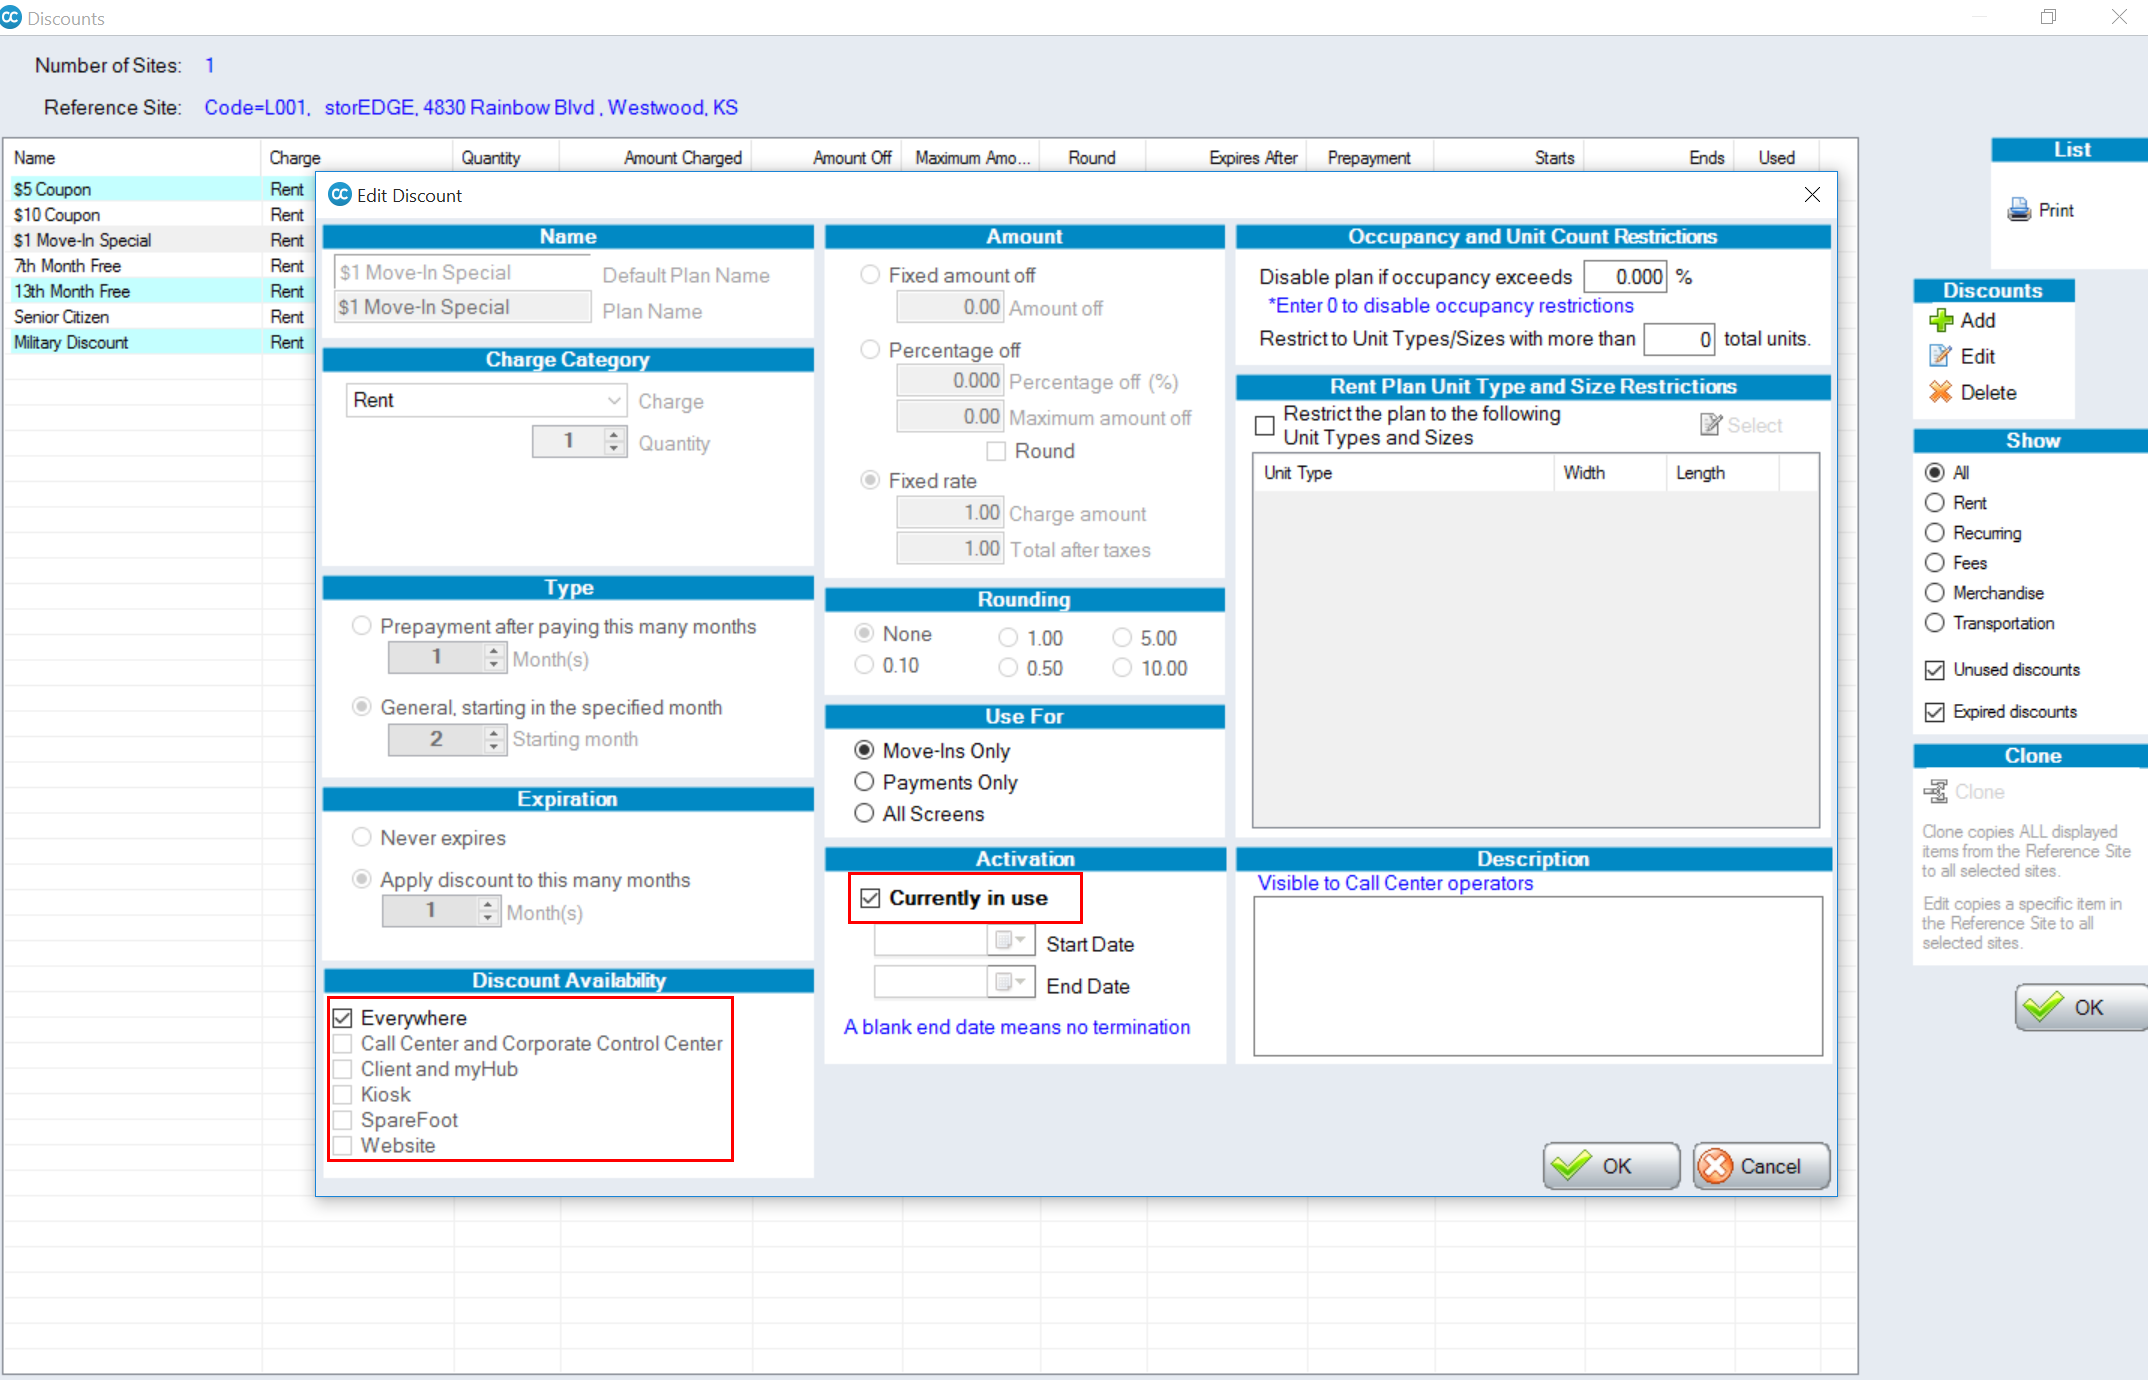Toggle the Expired discounts checkbox
The height and width of the screenshot is (1380, 2148).
[x=1935, y=712]
